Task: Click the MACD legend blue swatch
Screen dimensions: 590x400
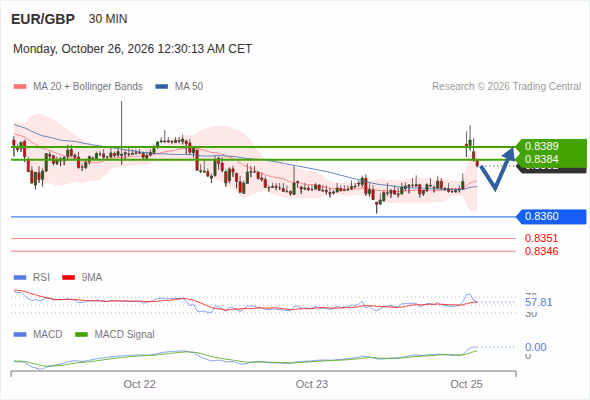Action: coord(20,335)
